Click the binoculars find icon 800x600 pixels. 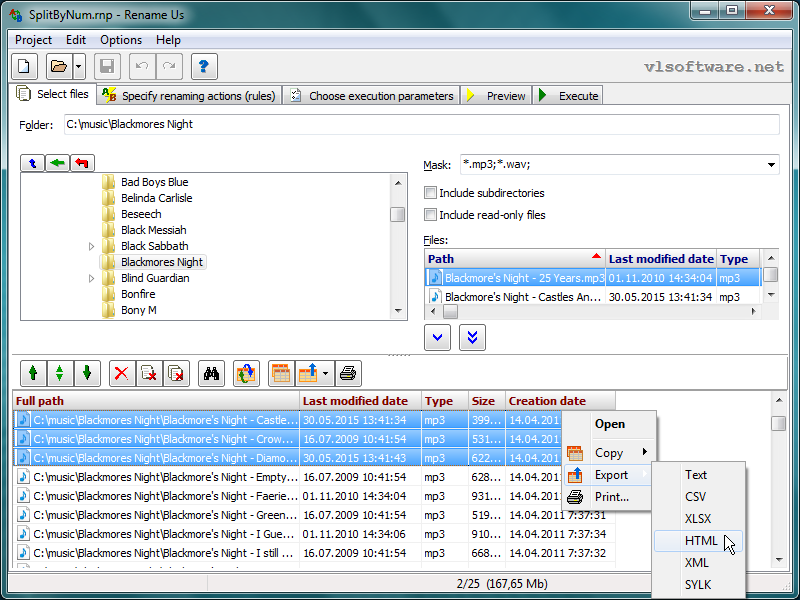pos(211,374)
